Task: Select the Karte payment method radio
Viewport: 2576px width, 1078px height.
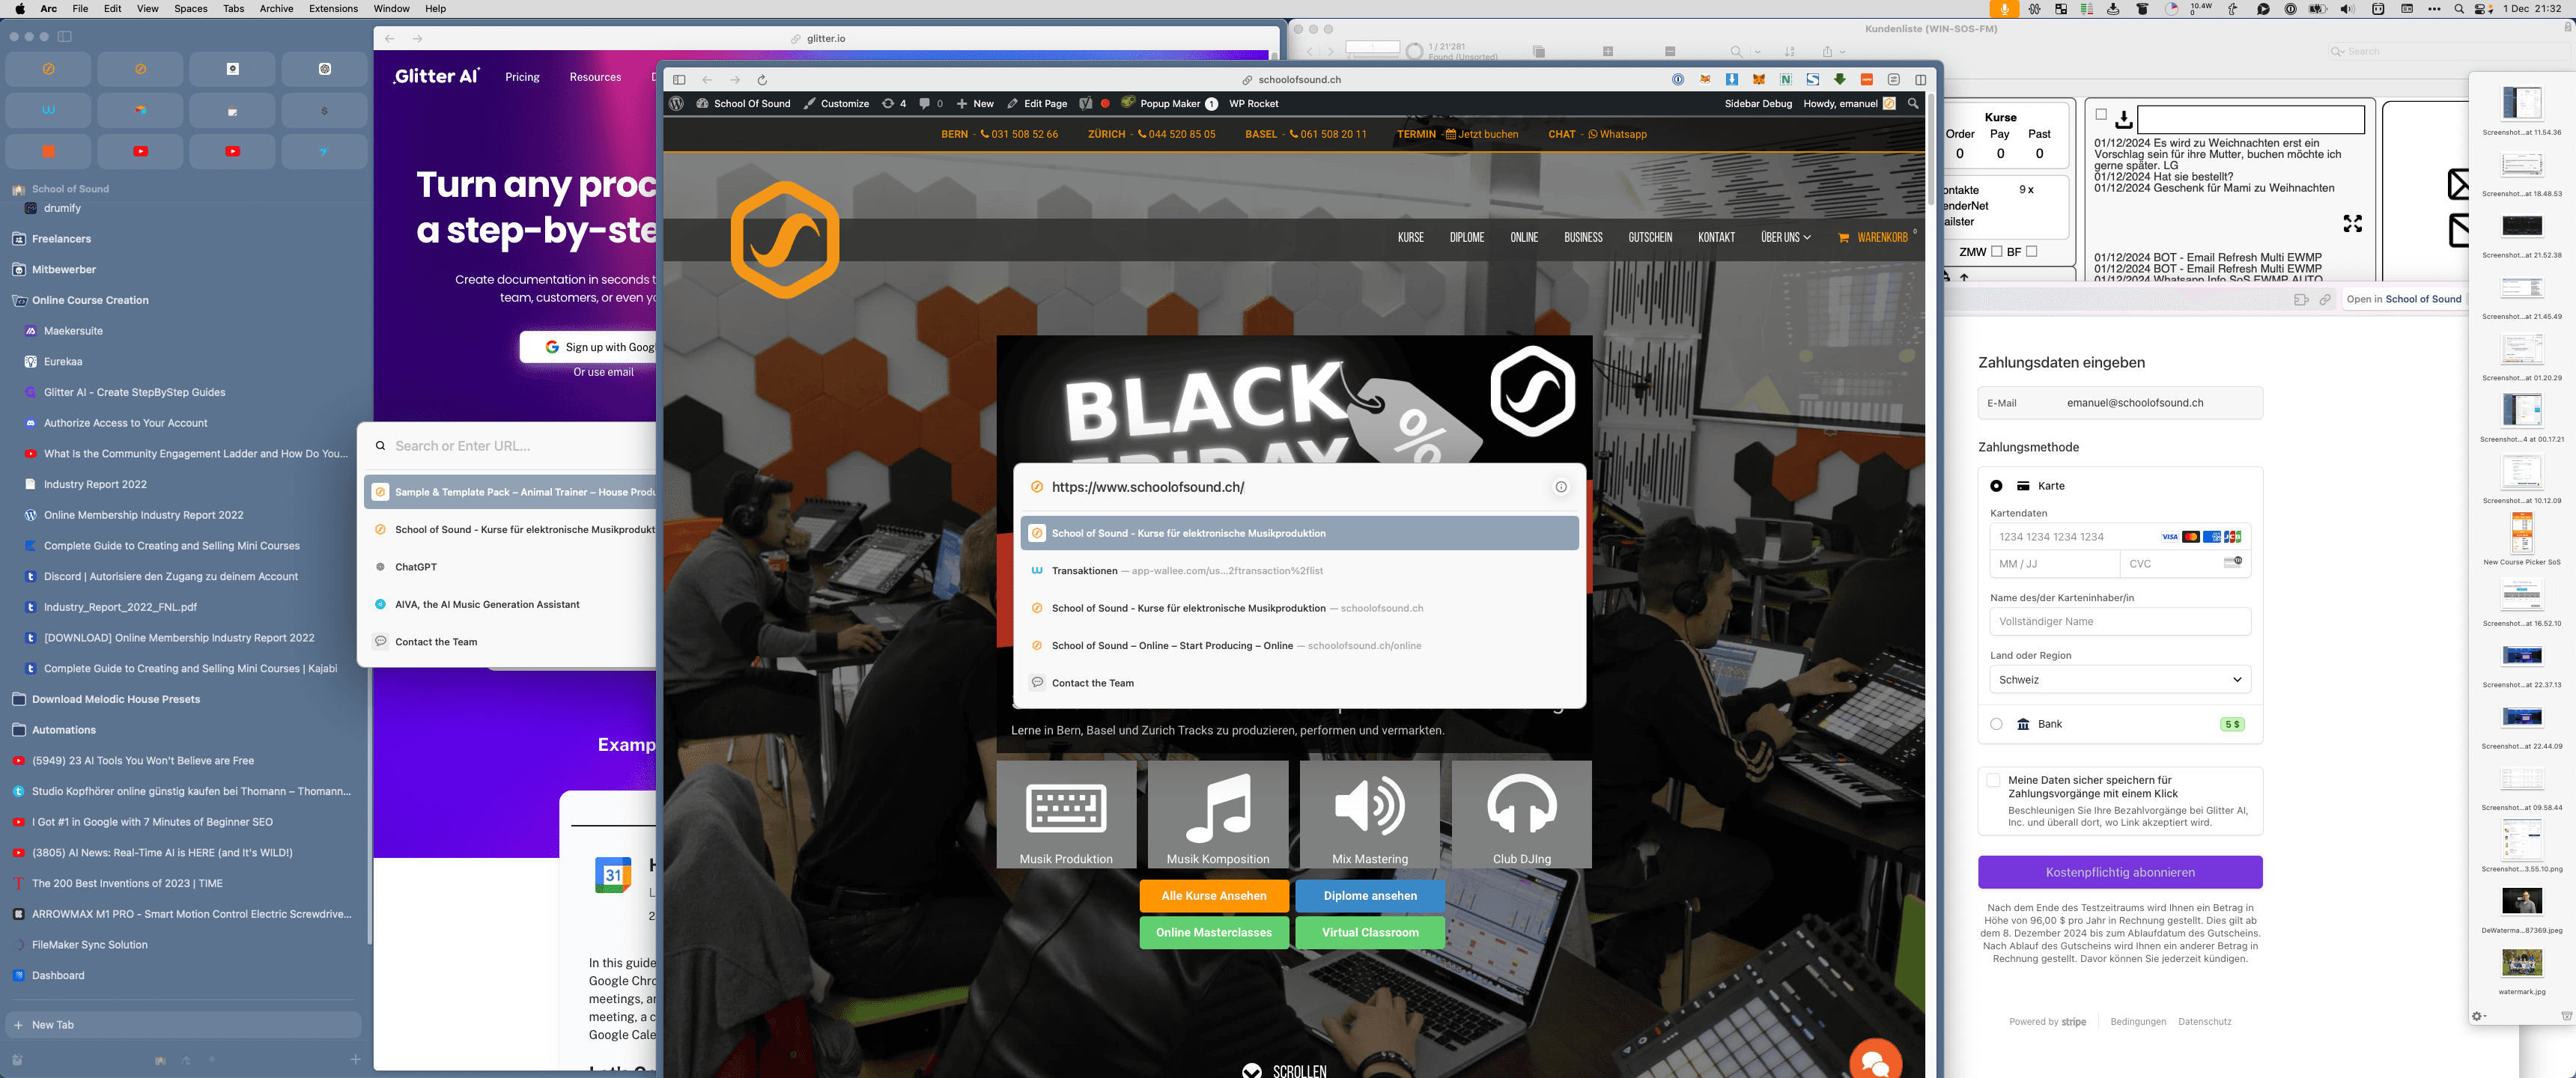Action: 1996,486
